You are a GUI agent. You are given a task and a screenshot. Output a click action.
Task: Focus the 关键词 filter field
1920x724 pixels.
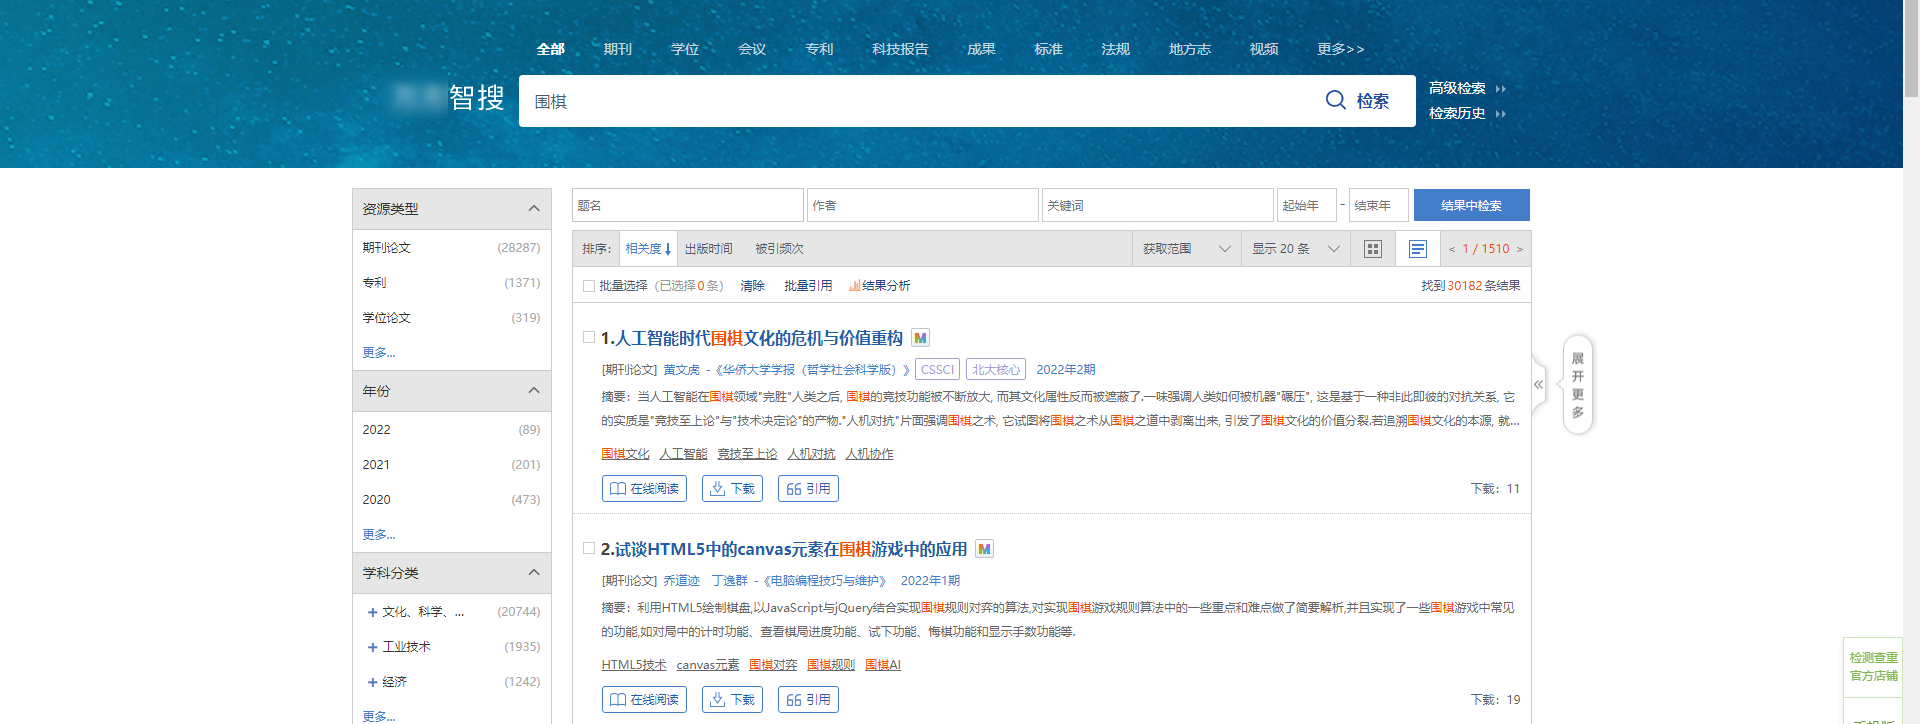[x=1158, y=205]
